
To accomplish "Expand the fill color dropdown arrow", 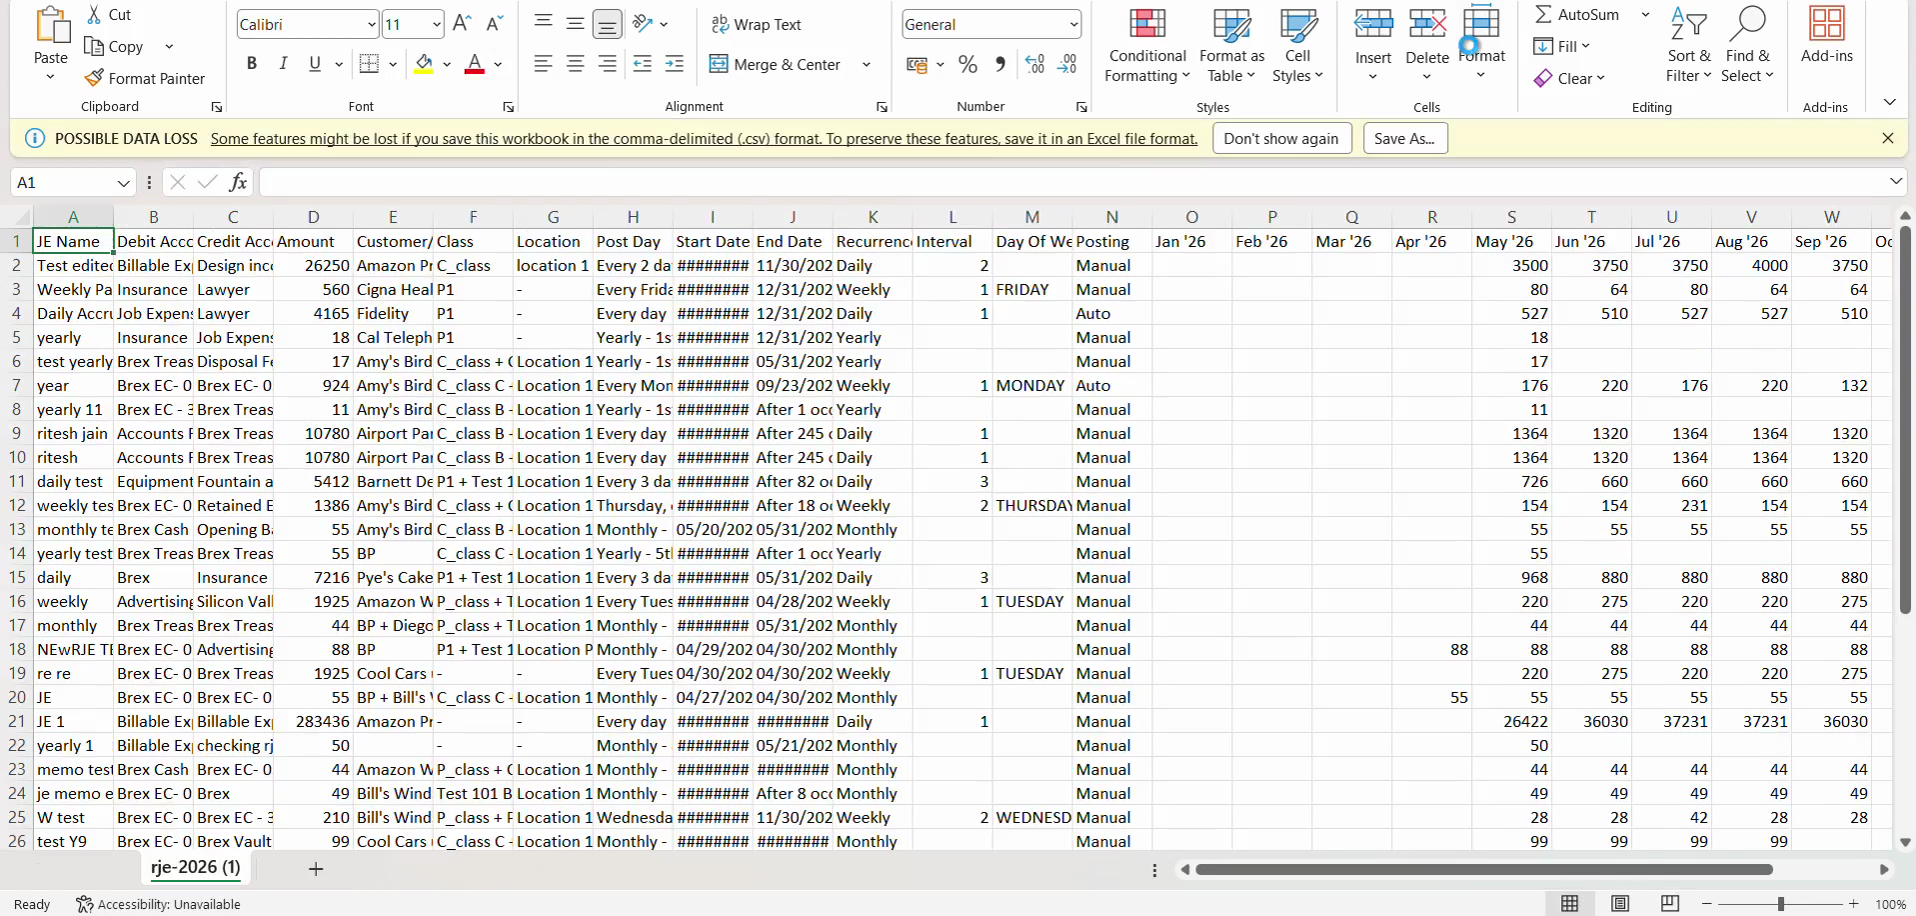I will pos(447,64).
